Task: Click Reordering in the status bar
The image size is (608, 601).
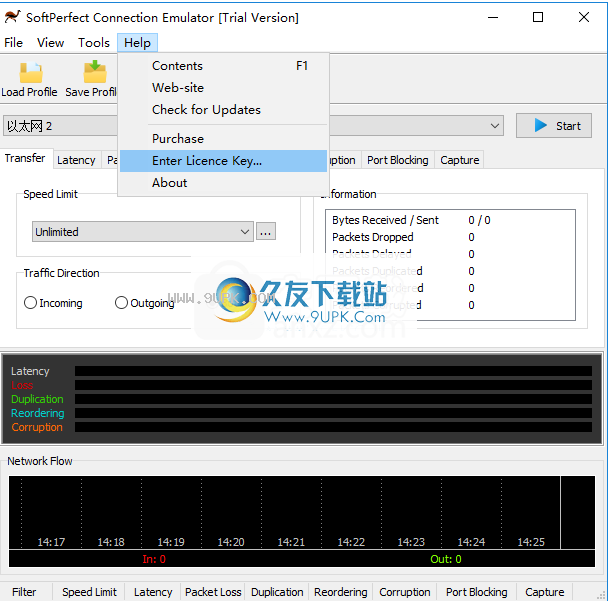Action: pyautogui.click(x=340, y=592)
